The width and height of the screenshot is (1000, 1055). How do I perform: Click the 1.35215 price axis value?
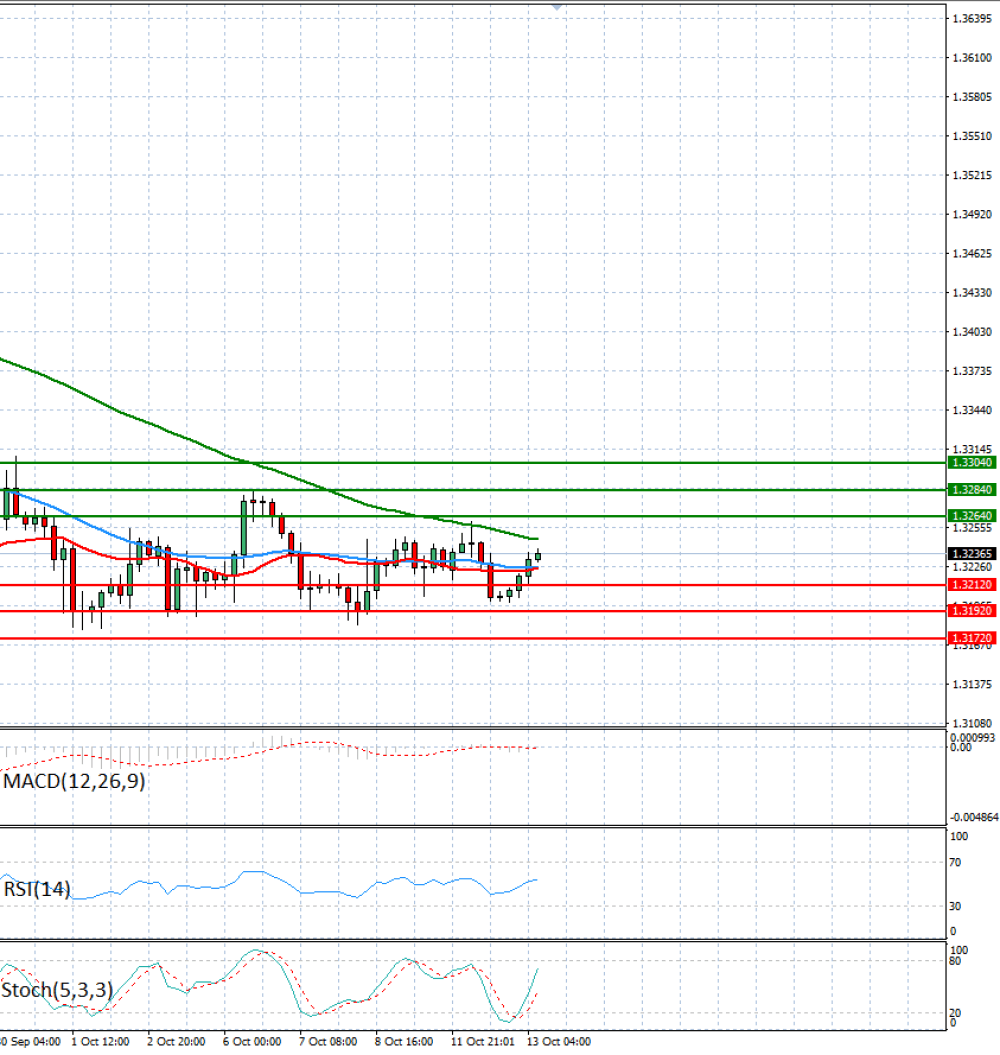(972, 175)
